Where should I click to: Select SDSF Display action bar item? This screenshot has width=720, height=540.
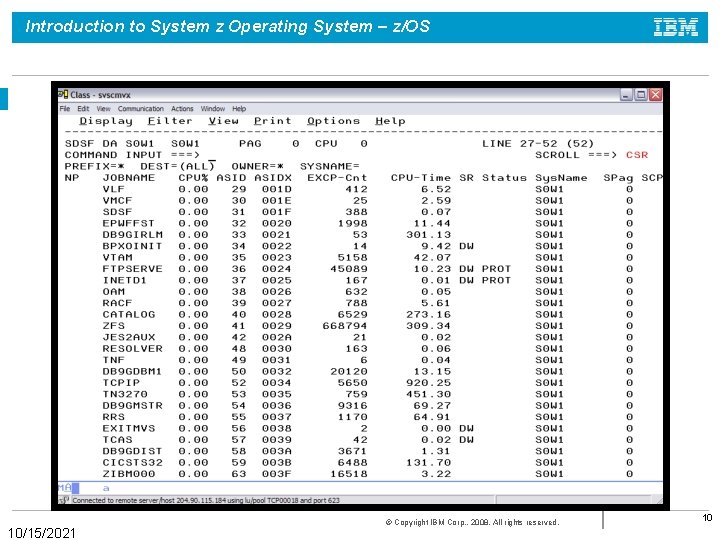106,121
